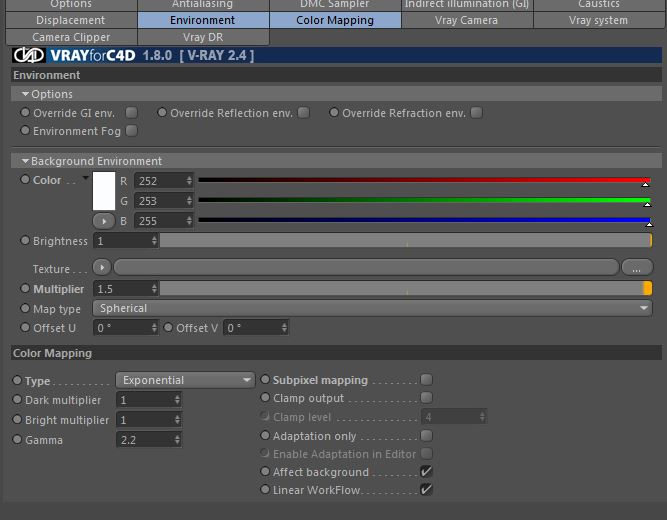
Task: Enable Override GI env. checkbox
Action: point(131,112)
